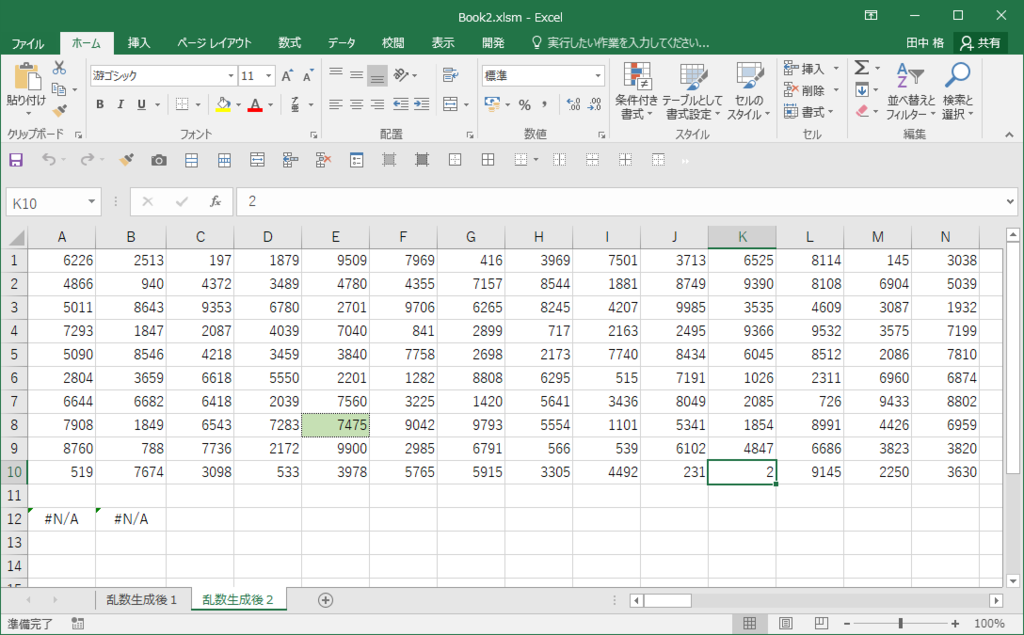The height and width of the screenshot is (635, 1024).
Task: Click the Insert Function fx icon
Action: [215, 202]
